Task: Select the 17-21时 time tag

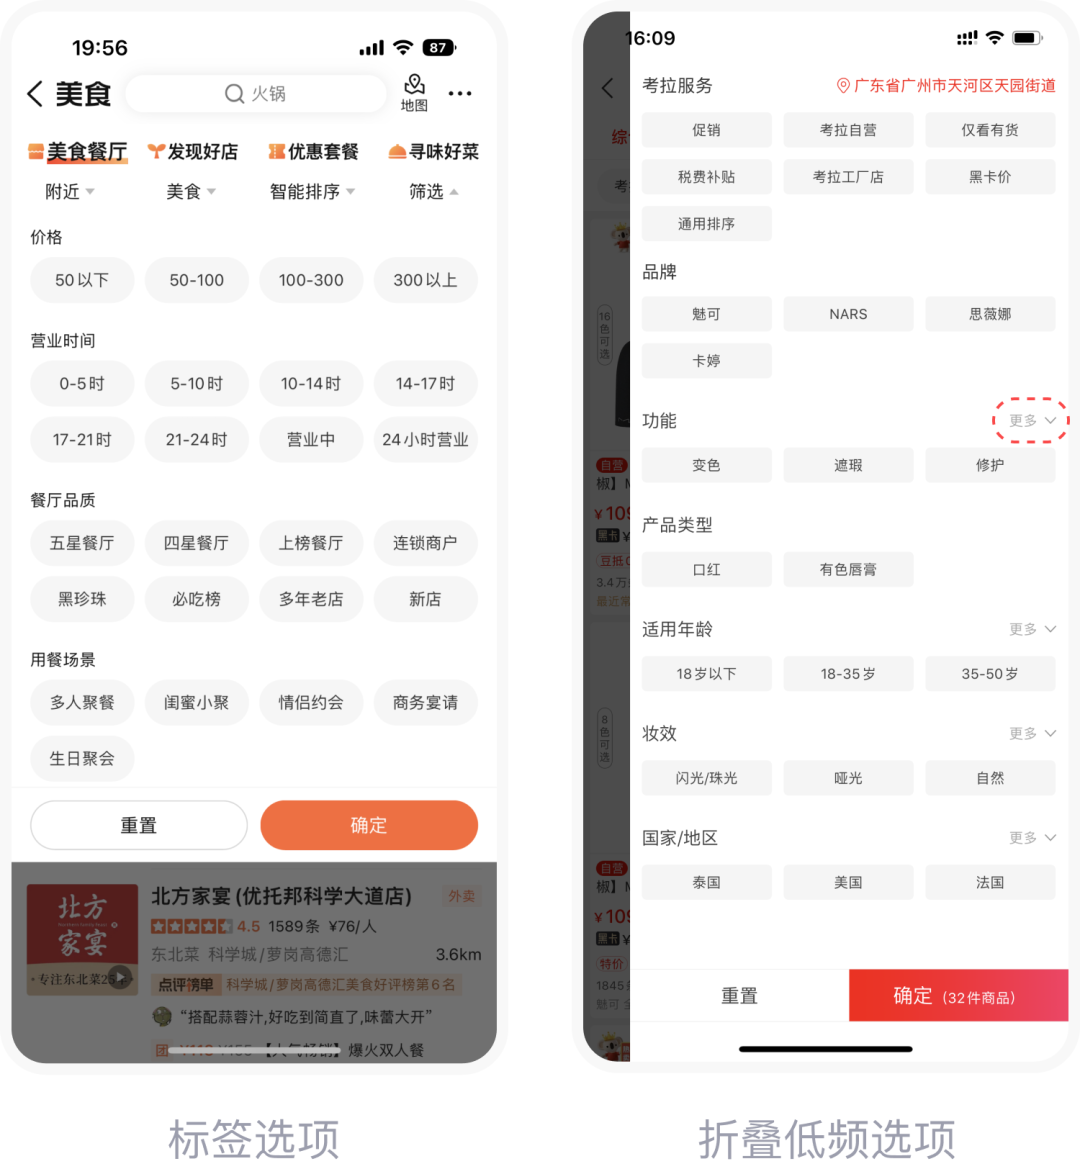Action: 82,440
